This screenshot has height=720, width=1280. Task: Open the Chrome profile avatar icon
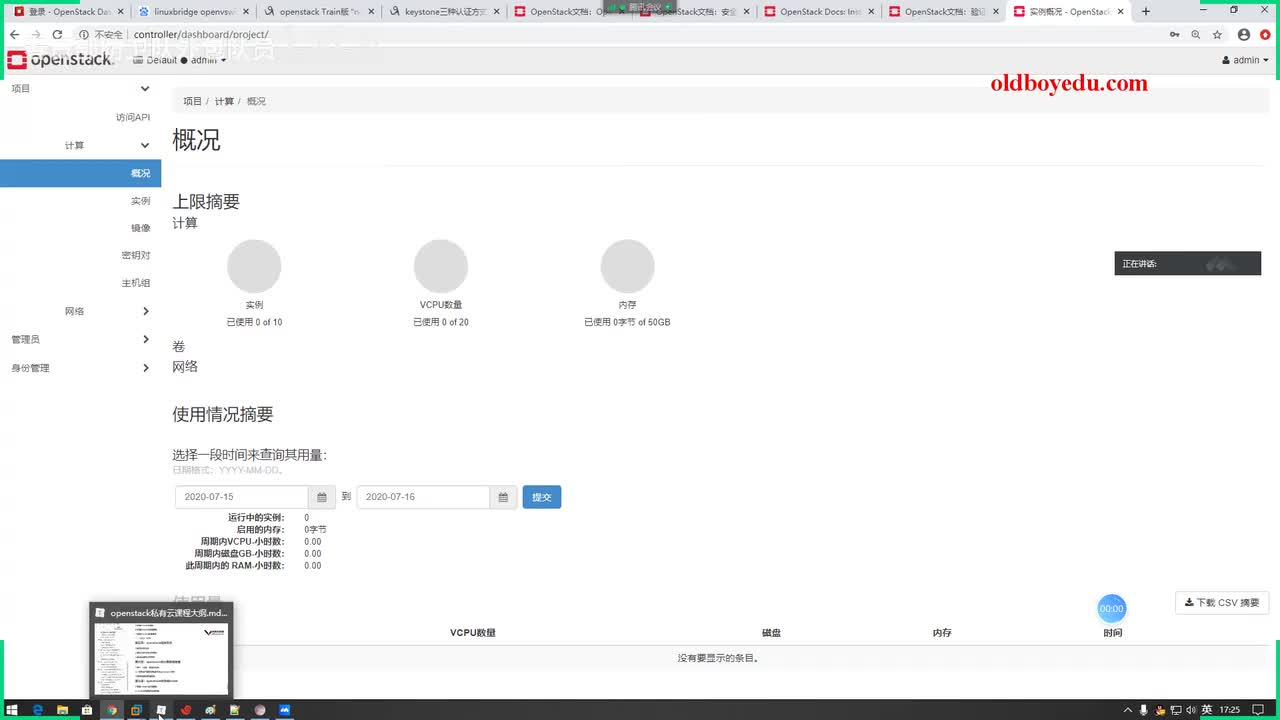click(1244, 34)
